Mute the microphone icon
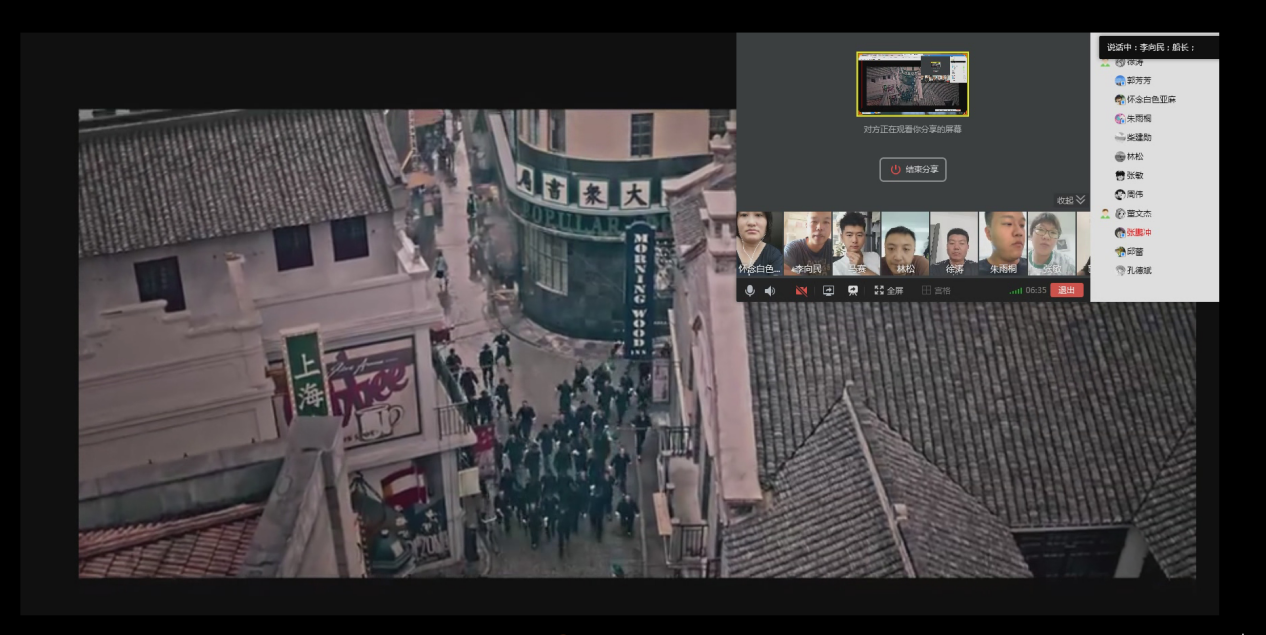The width and height of the screenshot is (1266, 635). [x=750, y=291]
